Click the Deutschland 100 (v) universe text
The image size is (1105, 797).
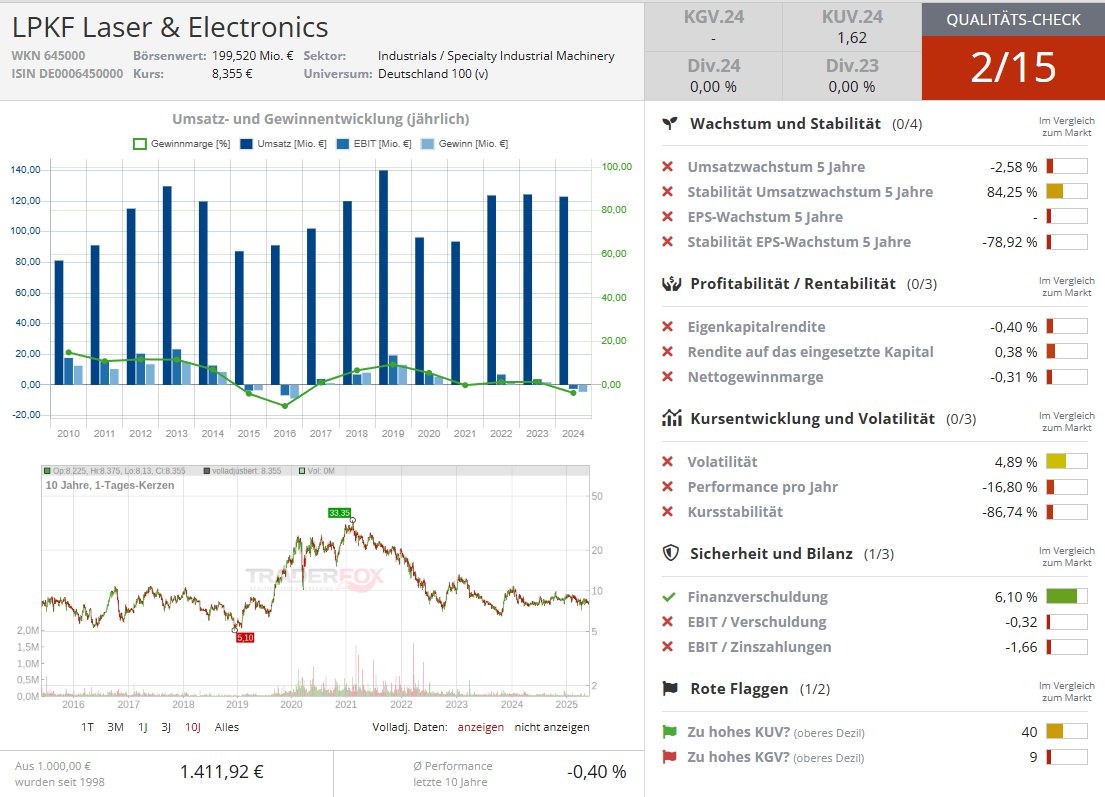(x=433, y=73)
